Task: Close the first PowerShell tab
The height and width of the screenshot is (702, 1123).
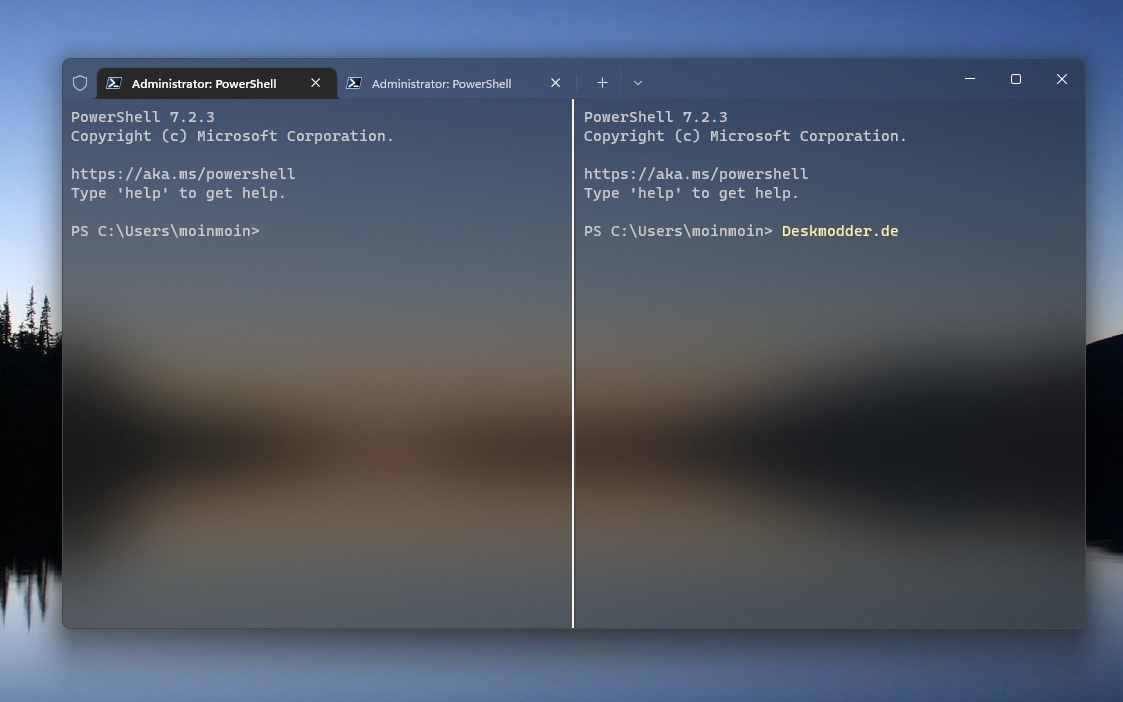Action: pos(315,83)
